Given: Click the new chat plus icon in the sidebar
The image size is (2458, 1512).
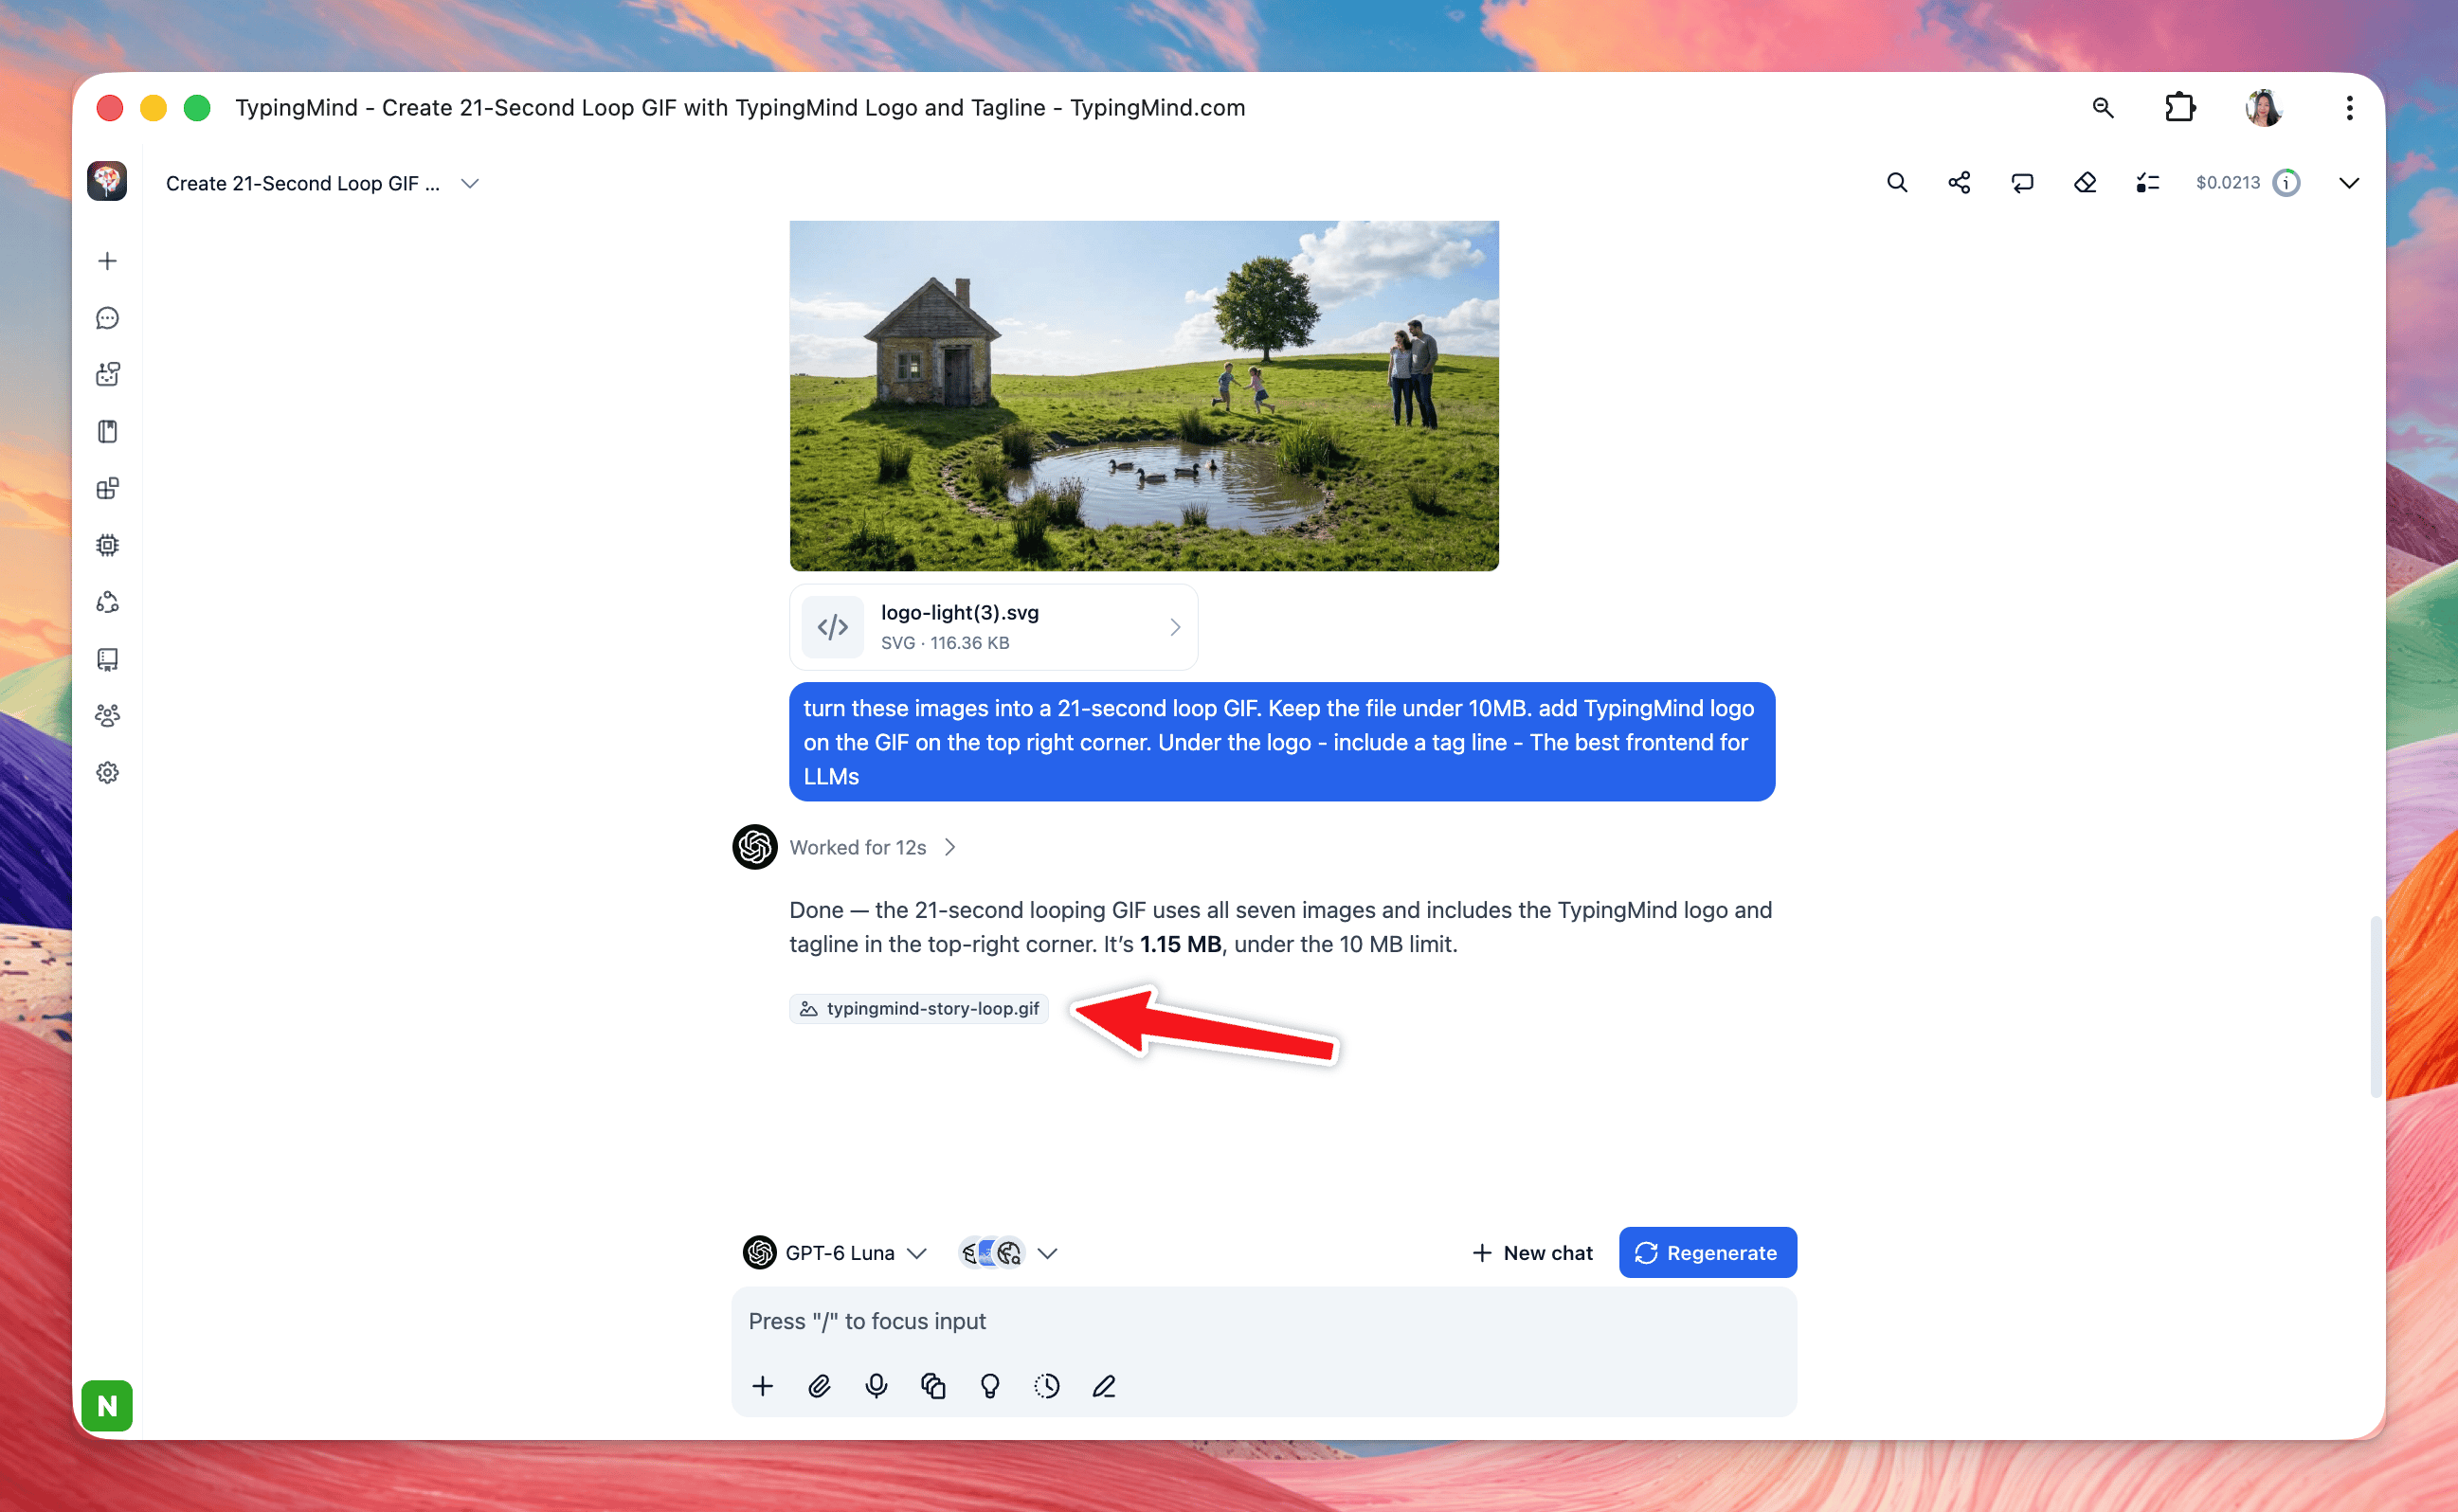Looking at the screenshot, I should click(x=107, y=261).
